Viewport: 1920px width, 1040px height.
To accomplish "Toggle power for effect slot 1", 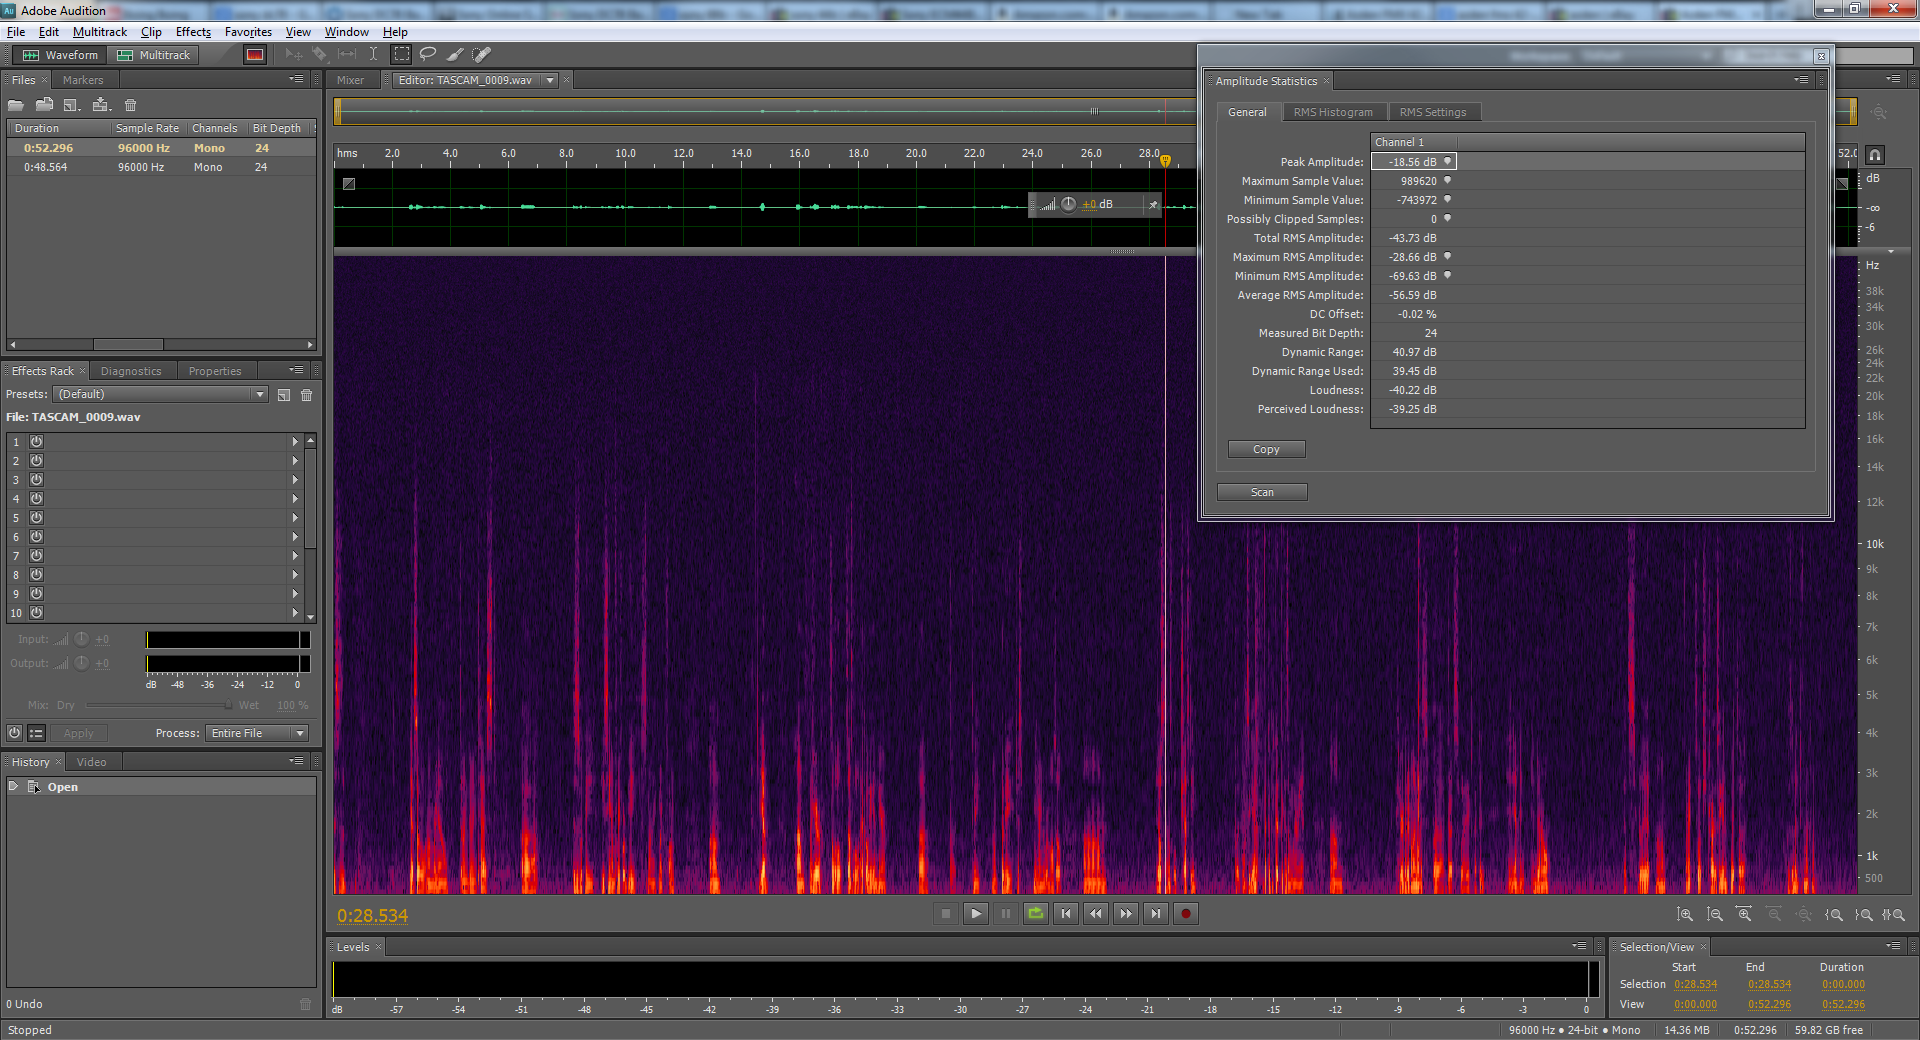I will (x=36, y=441).
